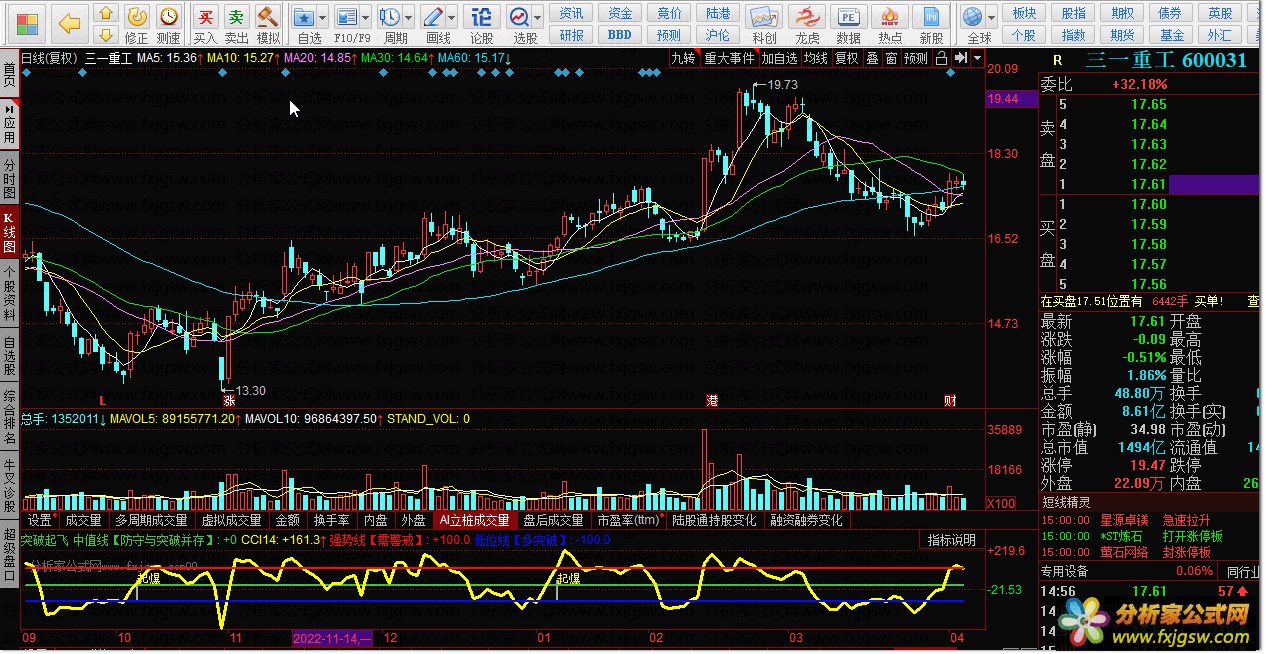This screenshot has height=654, width=1266.
Task: Open the 设置 settings tab
Action: point(39,520)
